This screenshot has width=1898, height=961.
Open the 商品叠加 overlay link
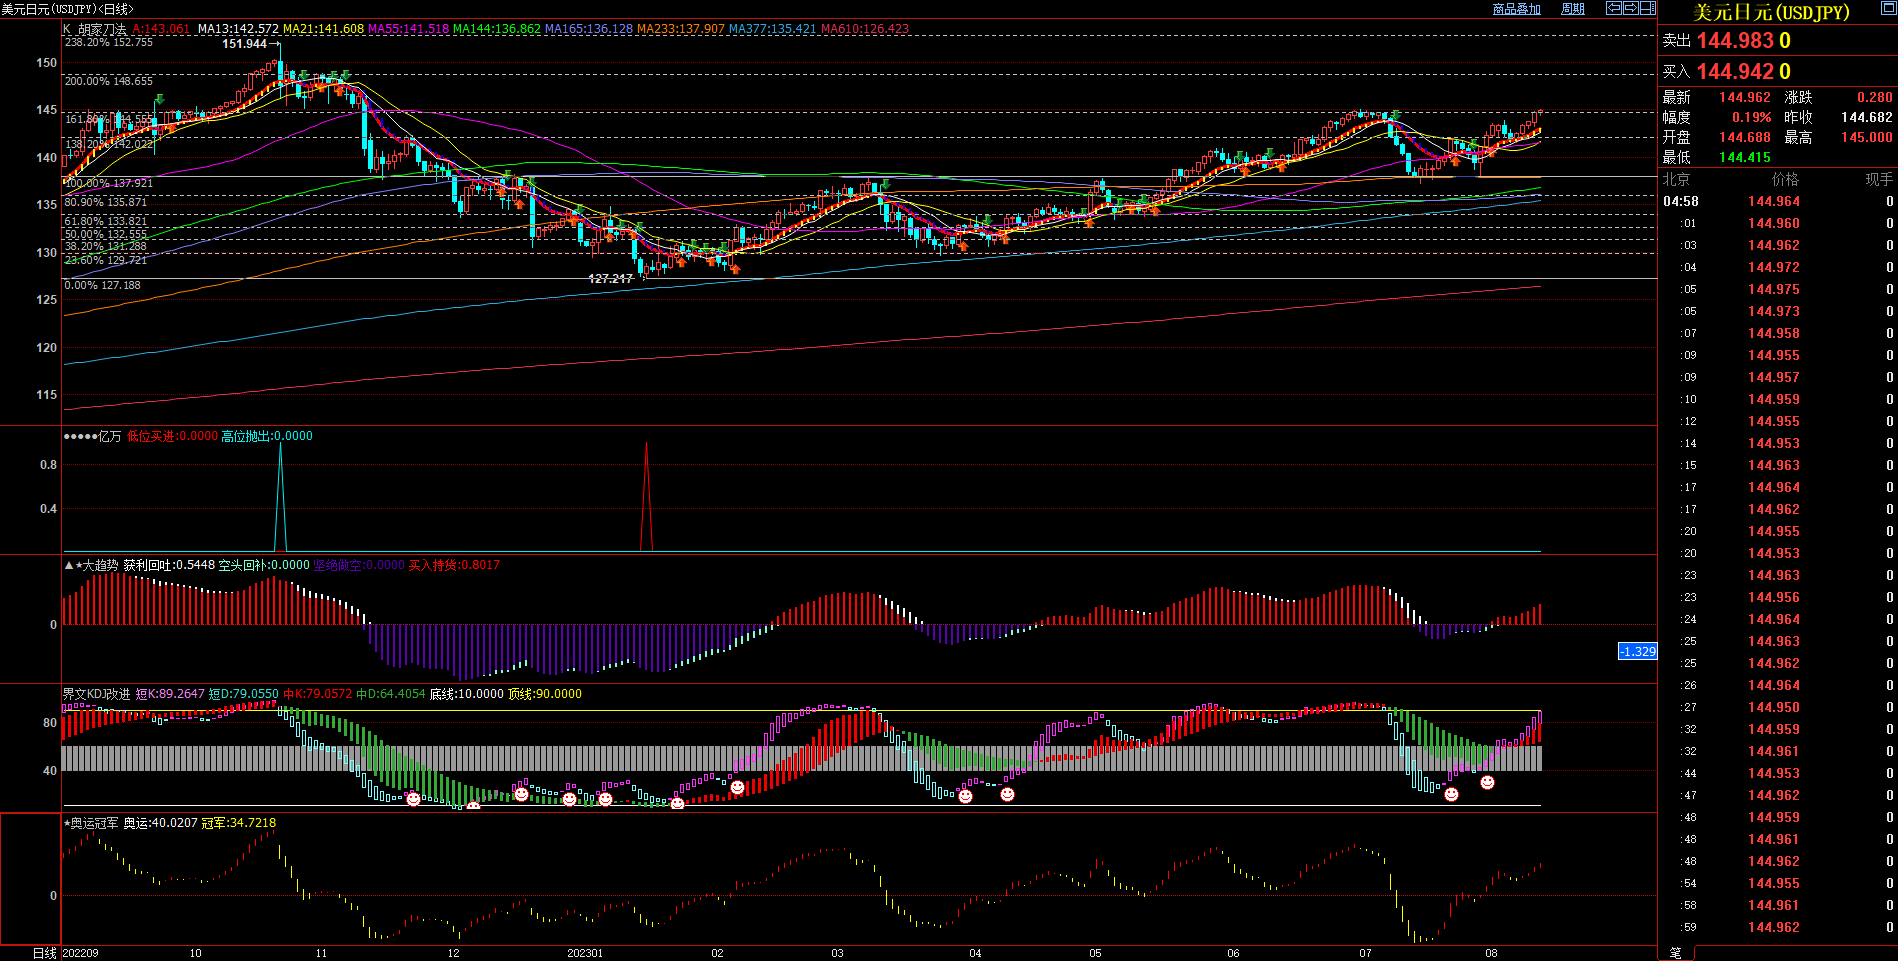point(1516,9)
